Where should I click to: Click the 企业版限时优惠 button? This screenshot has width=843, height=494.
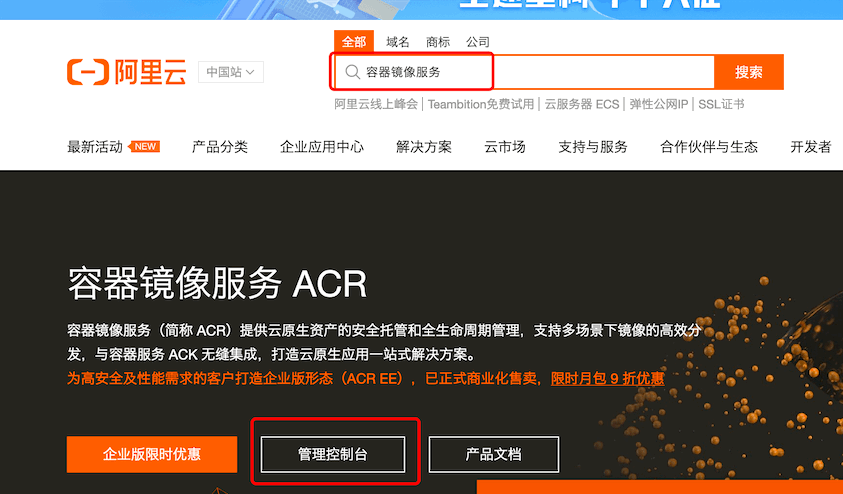[x=152, y=454]
